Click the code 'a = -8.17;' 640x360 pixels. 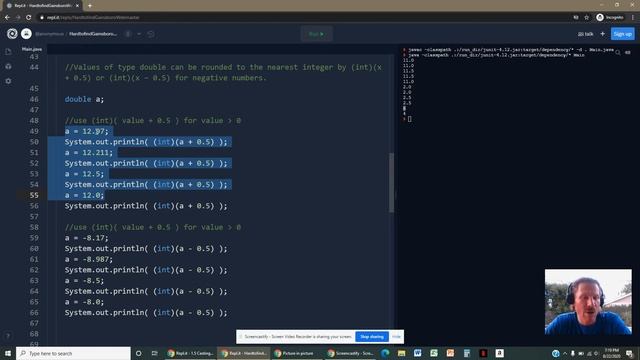pos(87,238)
